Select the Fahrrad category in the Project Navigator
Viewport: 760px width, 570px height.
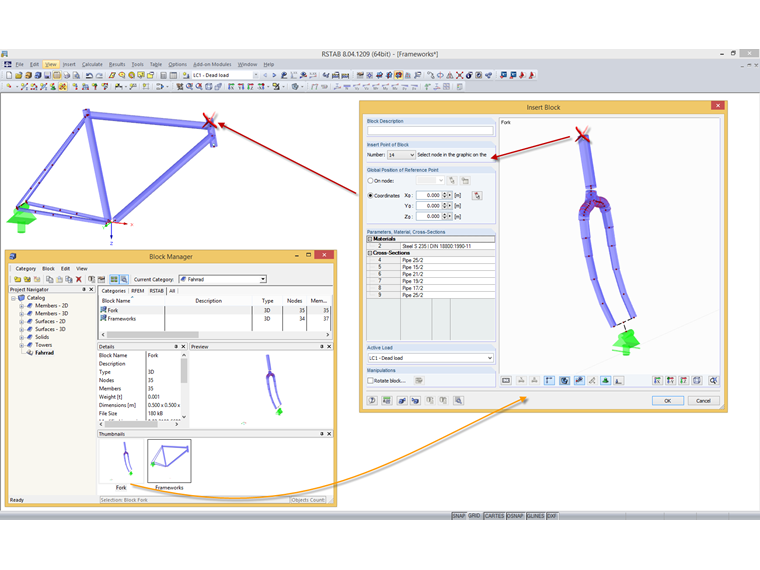[44, 353]
